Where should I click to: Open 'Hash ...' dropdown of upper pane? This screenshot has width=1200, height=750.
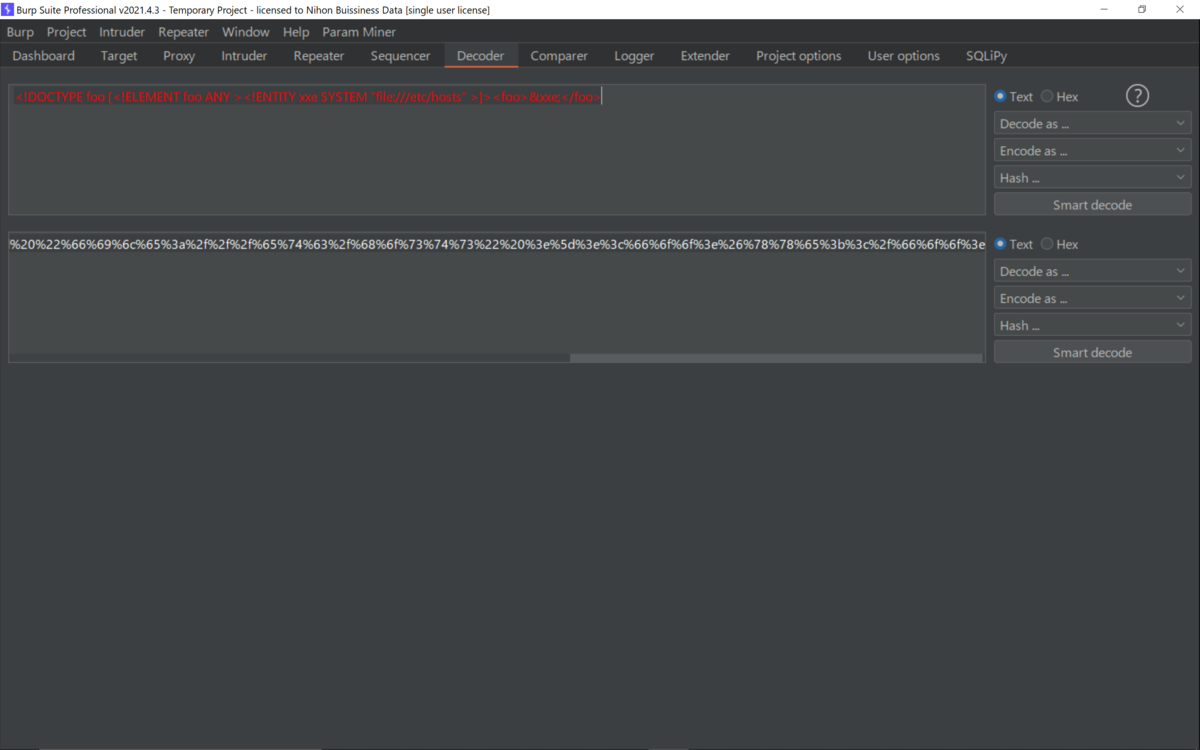[x=1092, y=178]
